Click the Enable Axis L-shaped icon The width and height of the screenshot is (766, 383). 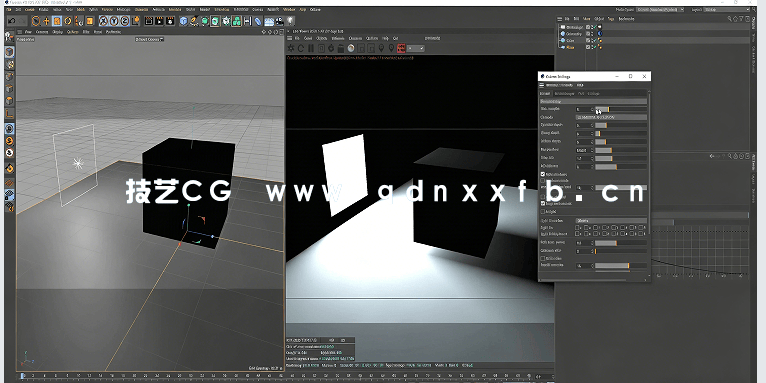[x=9, y=113]
